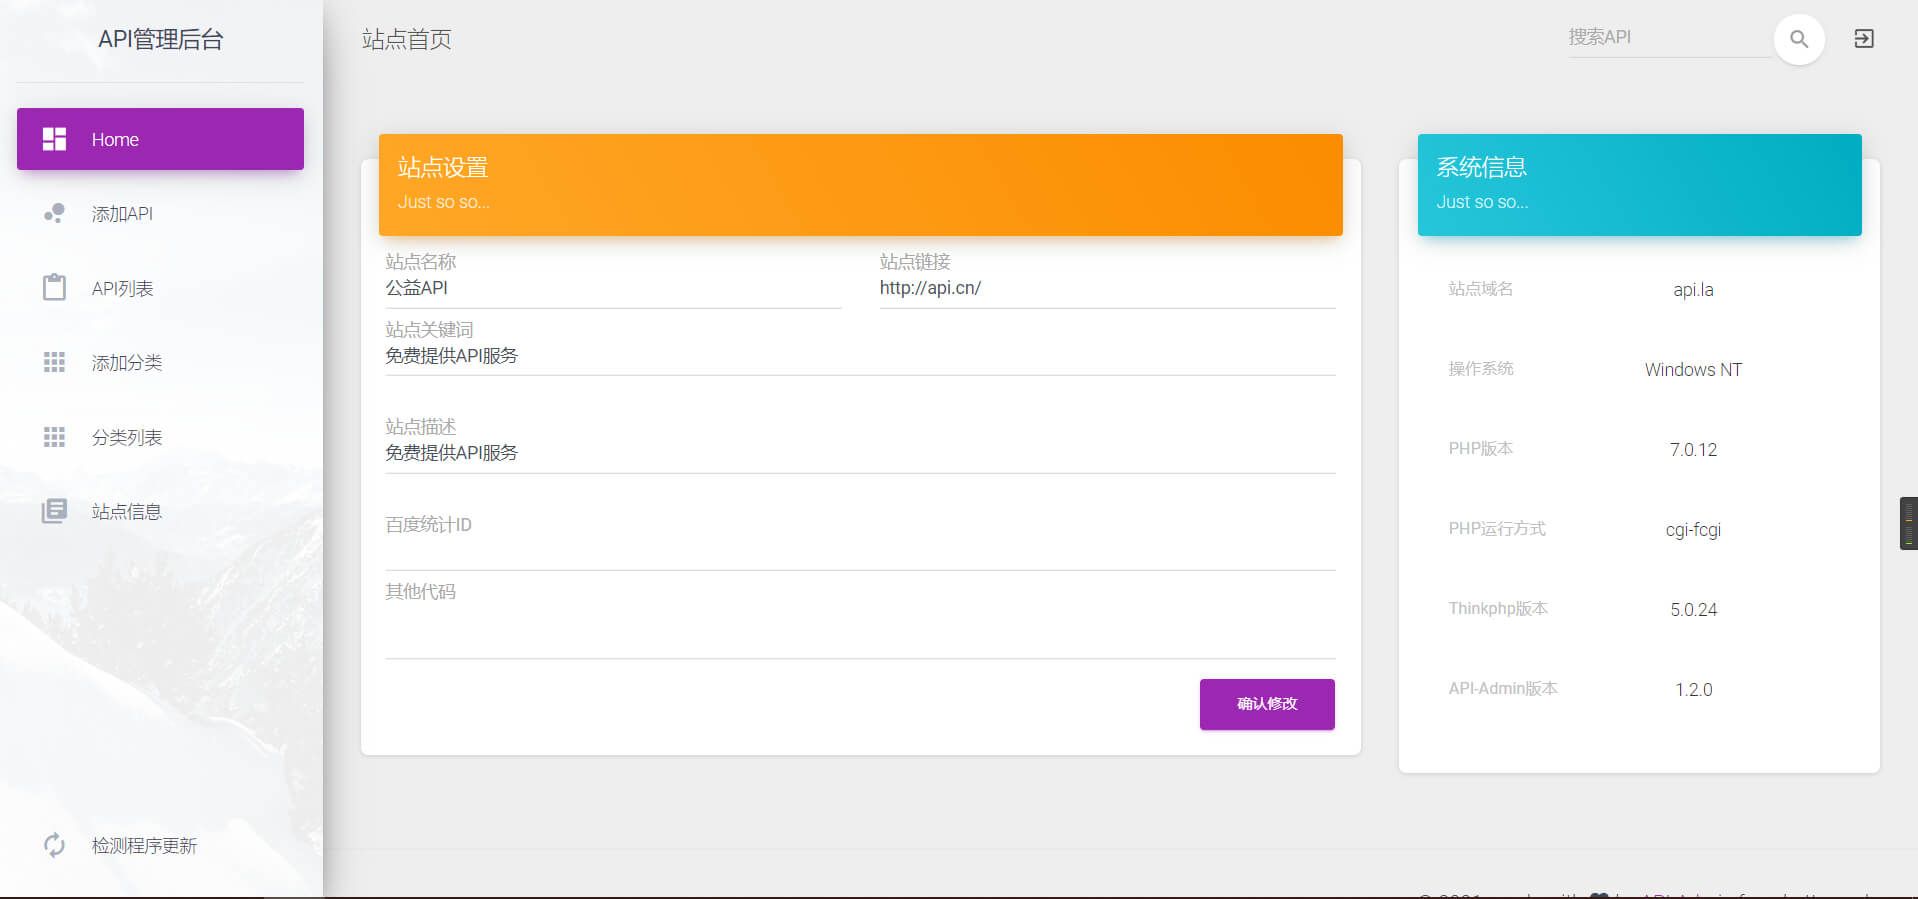Click the 百度统计ID input field
Viewport: 1918px width, 899px height.
[859, 550]
